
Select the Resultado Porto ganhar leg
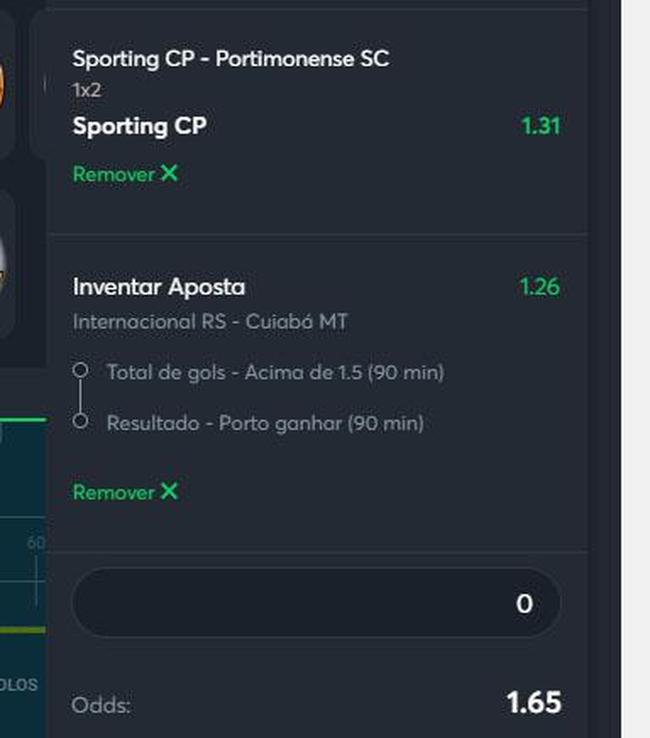tap(265, 423)
